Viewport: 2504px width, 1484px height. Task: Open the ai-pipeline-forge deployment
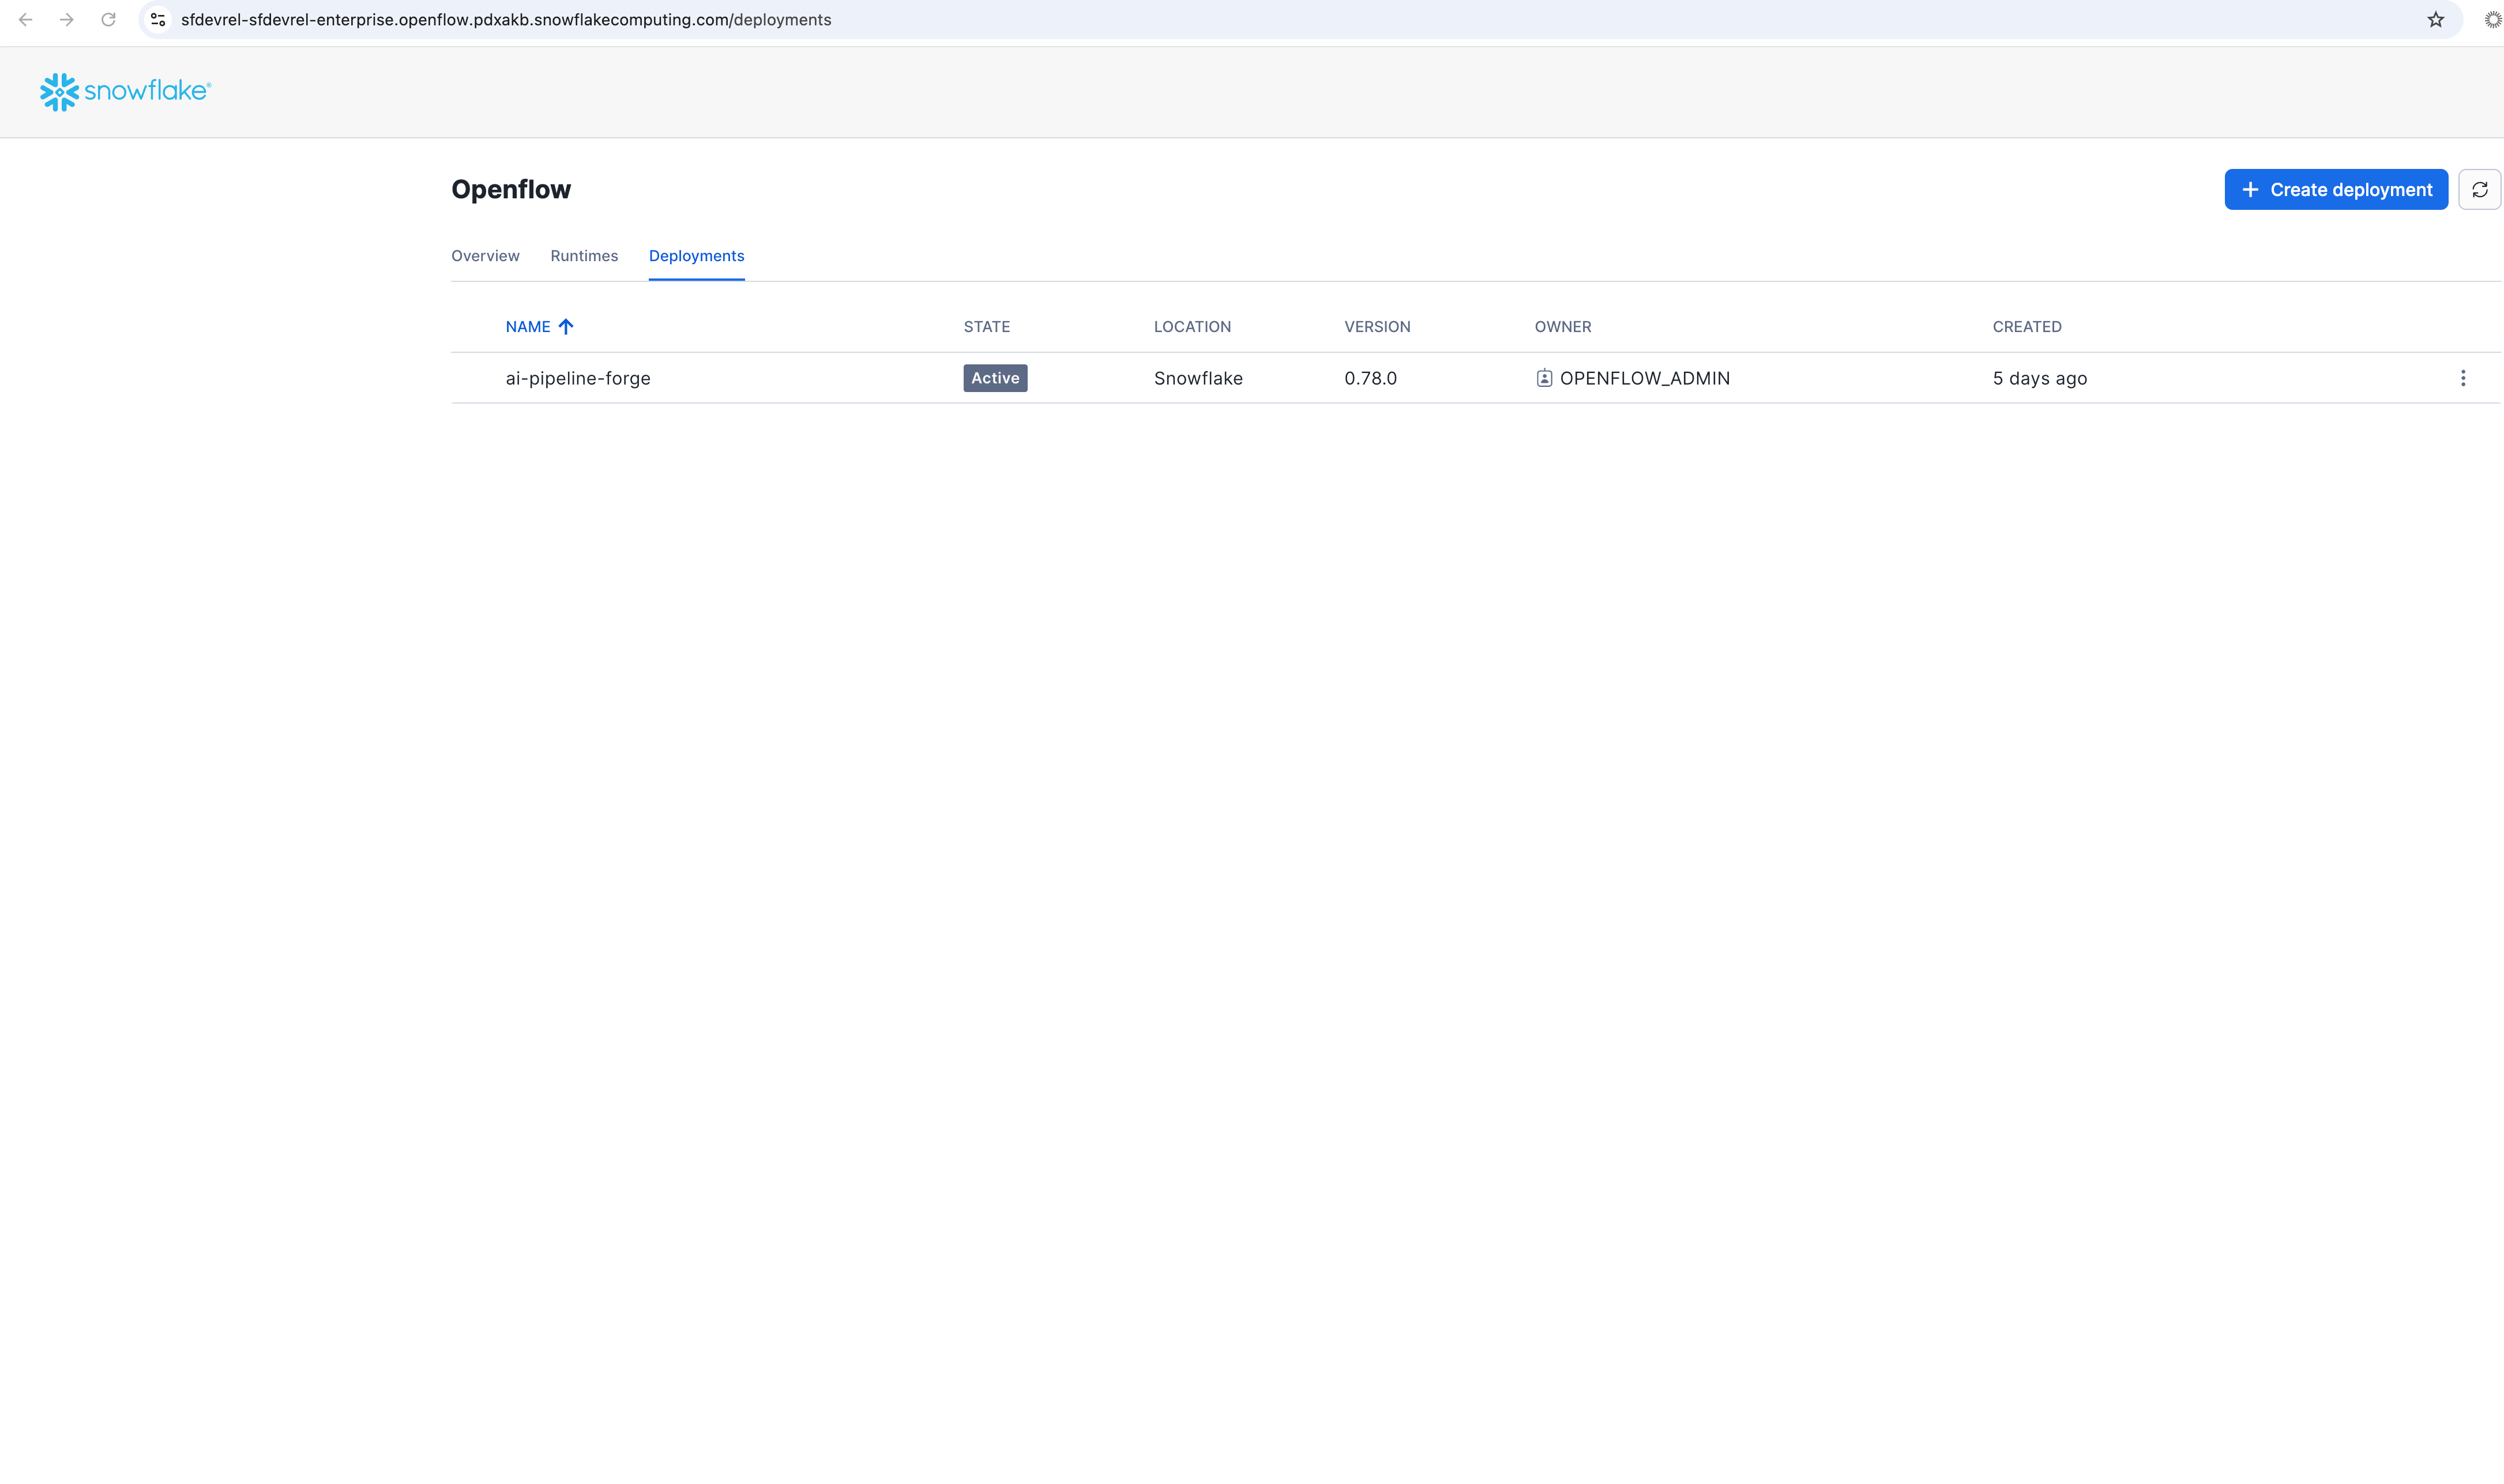pyautogui.click(x=578, y=378)
